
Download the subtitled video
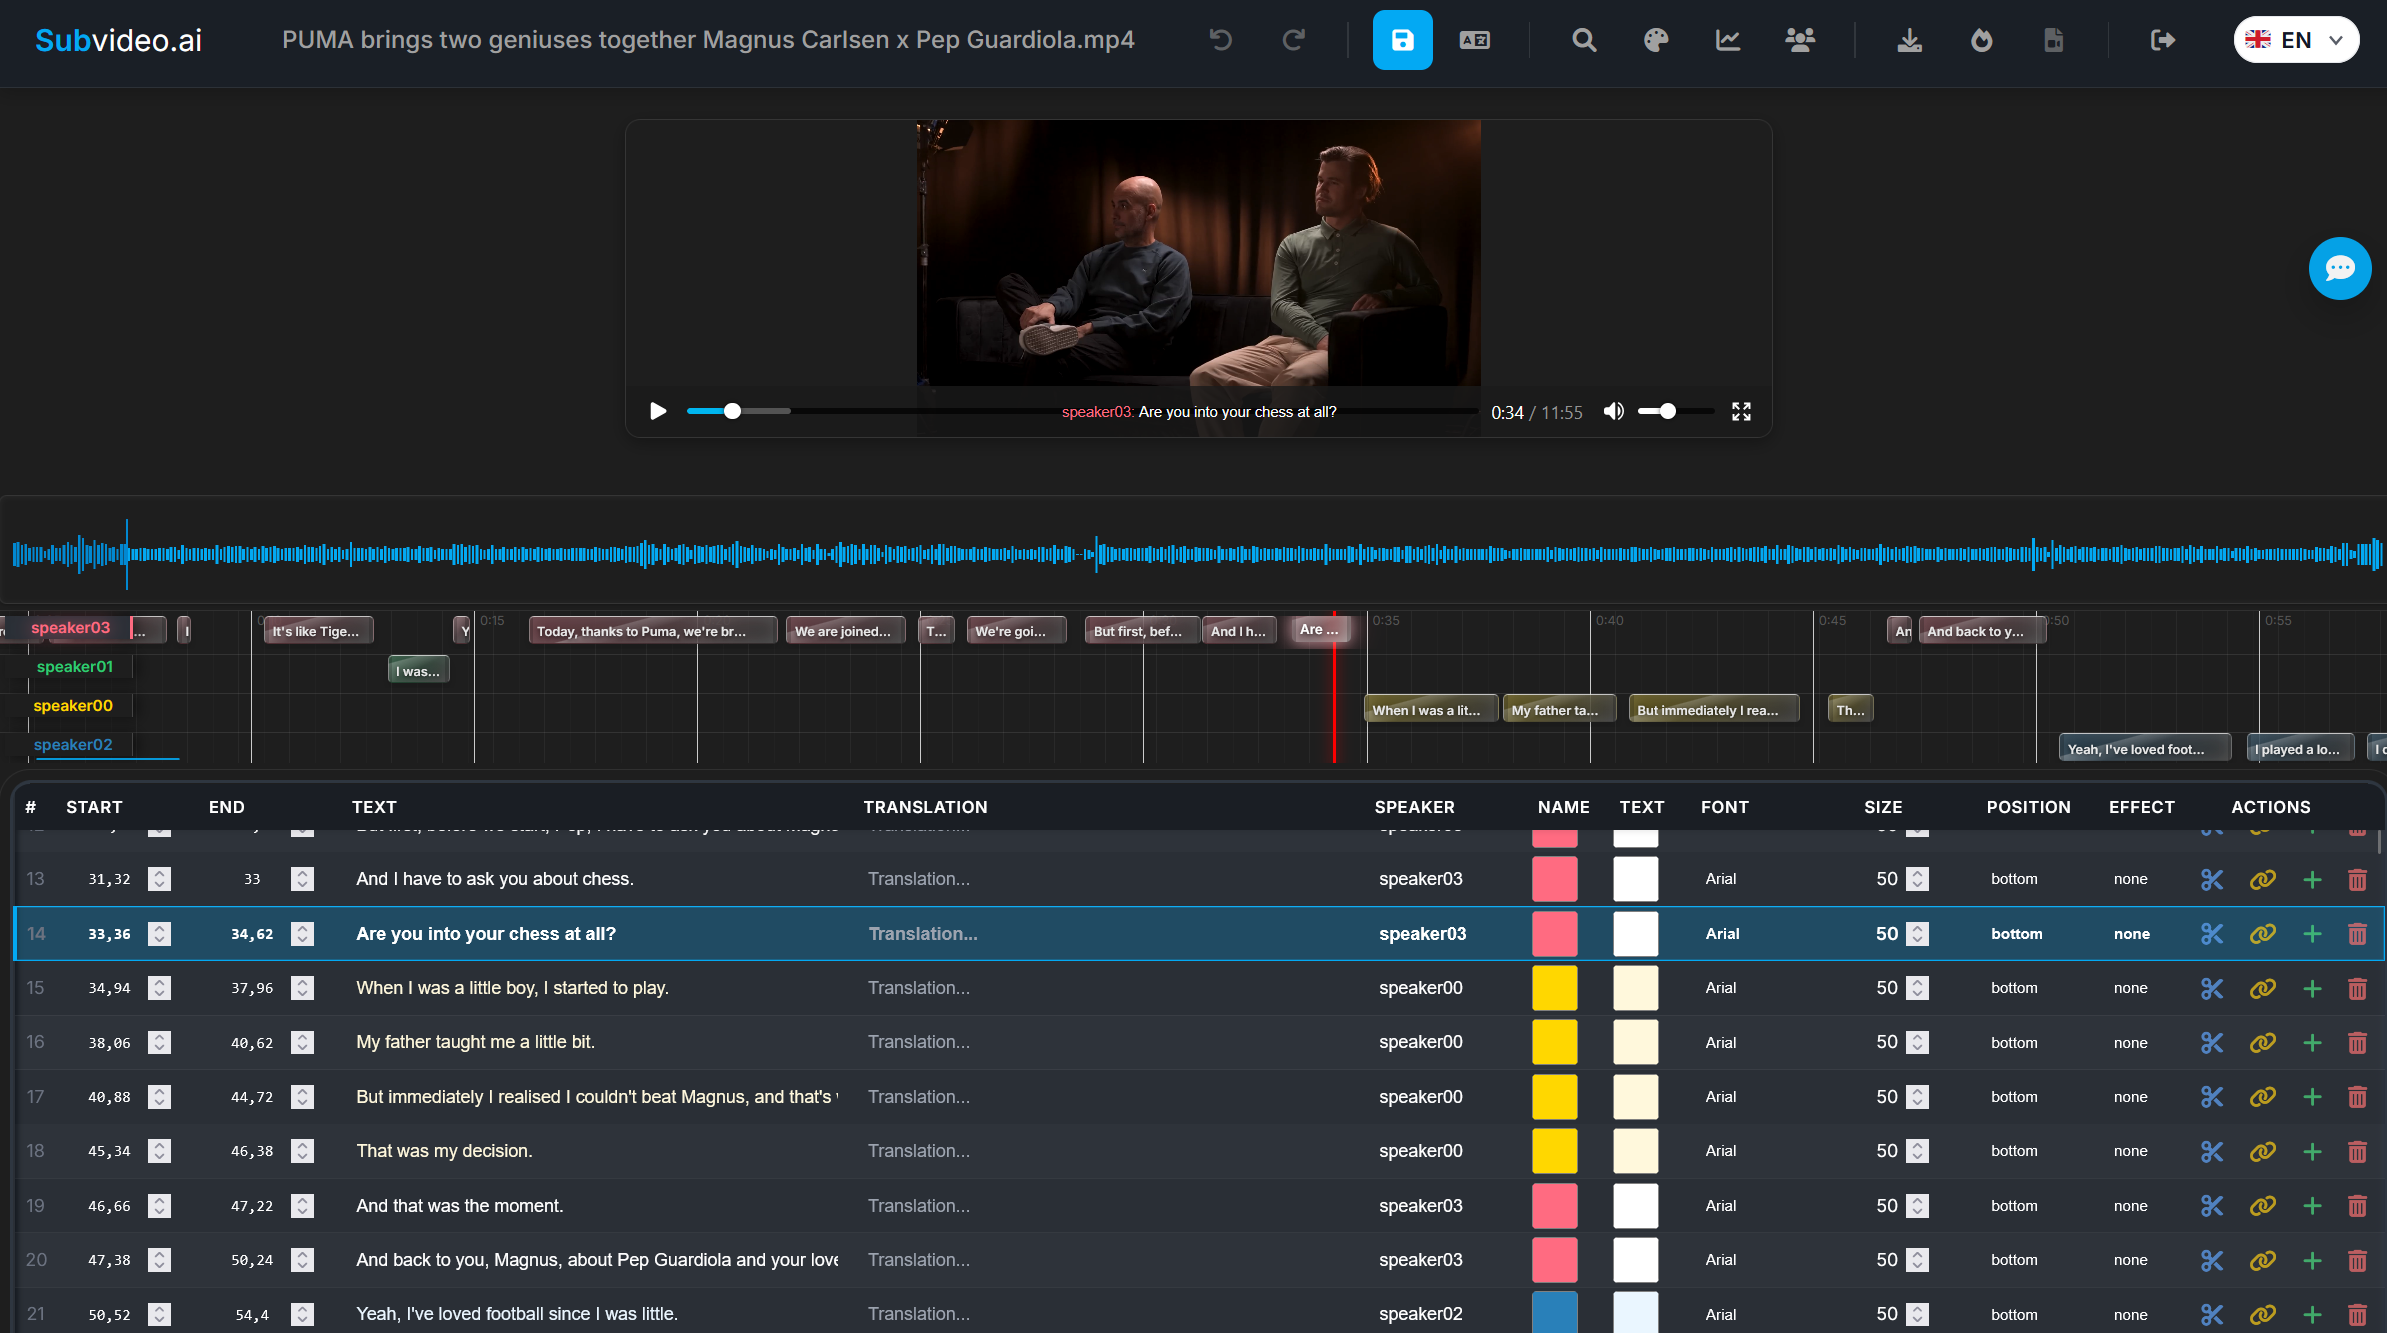[1910, 40]
